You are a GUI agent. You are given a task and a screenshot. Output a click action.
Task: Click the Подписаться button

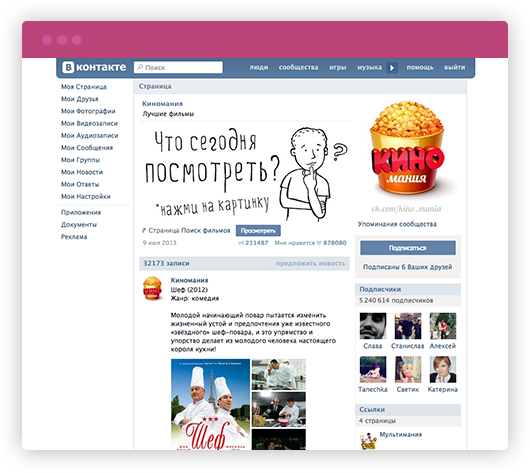pyautogui.click(x=408, y=248)
